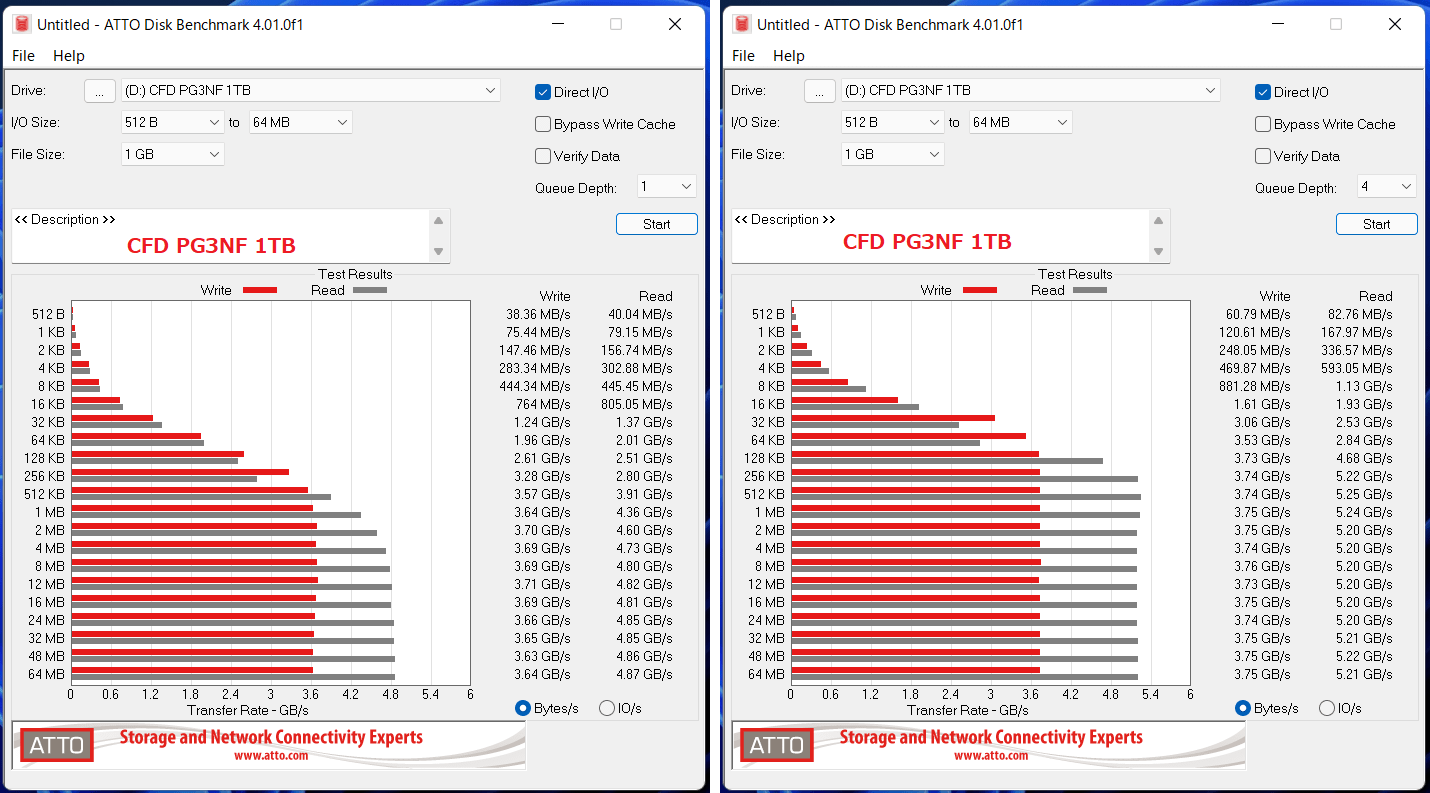The image size is (1430, 793).
Task: Click description text field in right window
Action: 940,236
